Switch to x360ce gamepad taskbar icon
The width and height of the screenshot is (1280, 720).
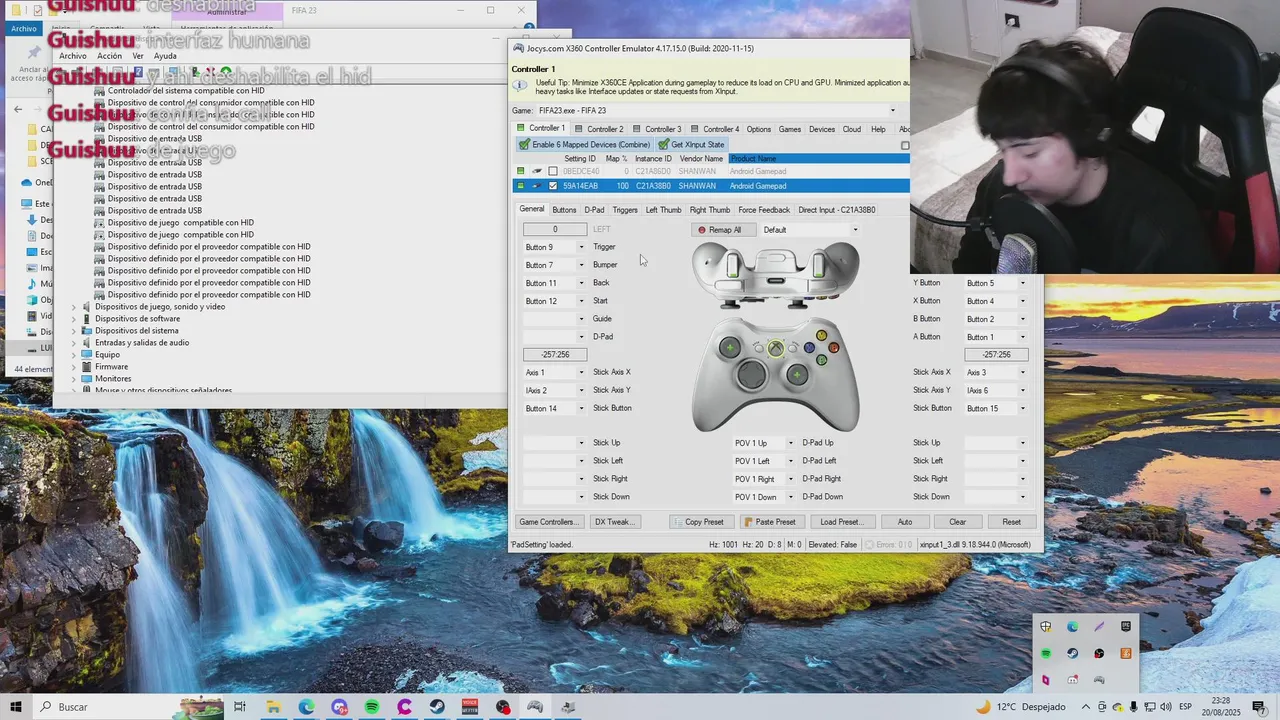pyautogui.click(x=535, y=707)
